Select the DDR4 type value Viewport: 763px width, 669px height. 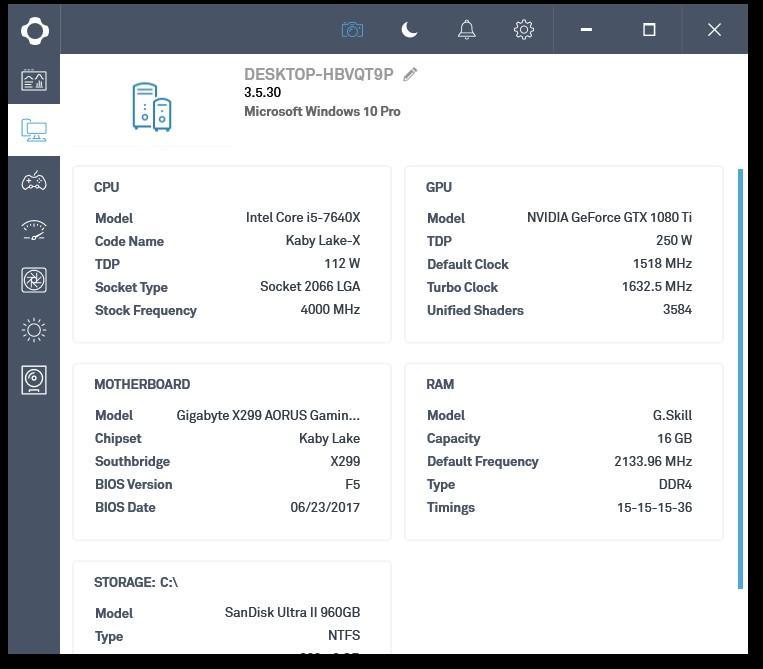675,485
